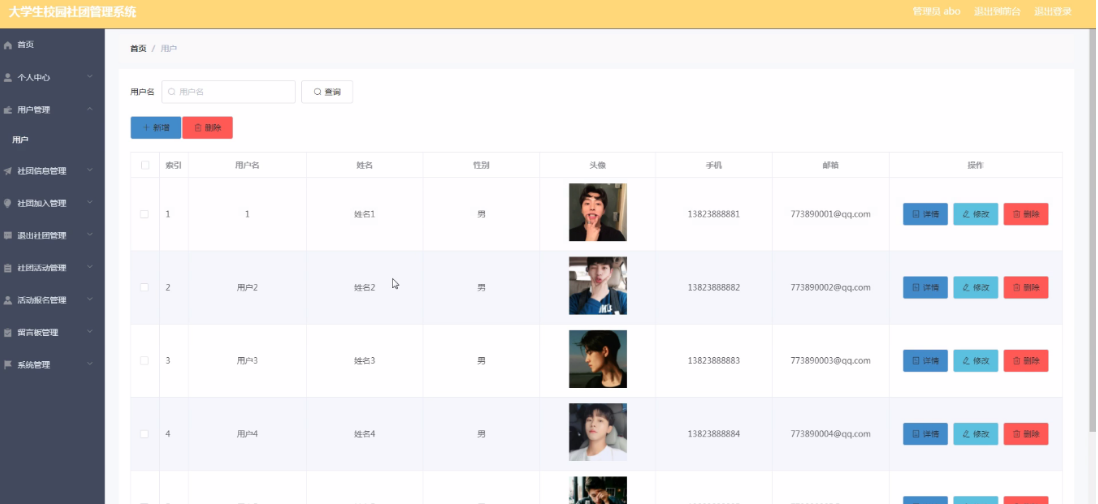This screenshot has height=504, width=1098.
Task: Click the 管理员 abo label in header
Action: tap(936, 12)
